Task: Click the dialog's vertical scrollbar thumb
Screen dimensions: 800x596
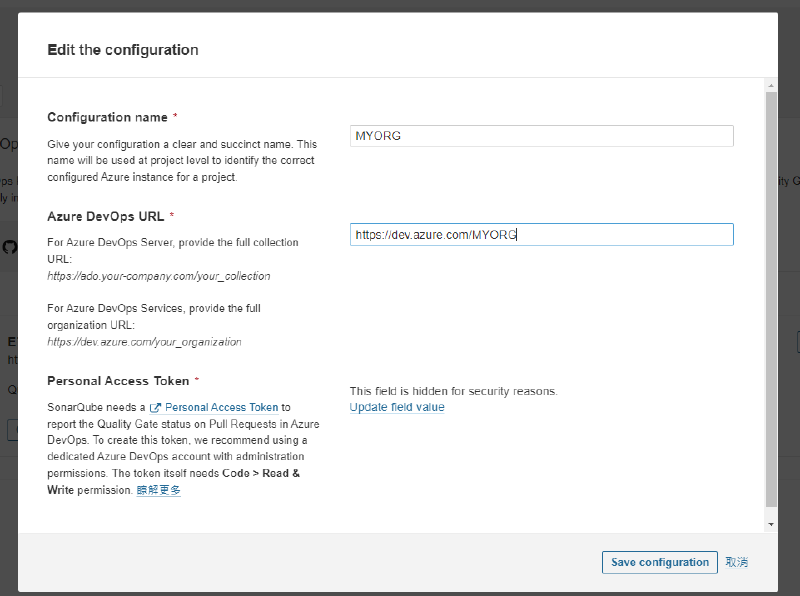Action: click(771, 300)
